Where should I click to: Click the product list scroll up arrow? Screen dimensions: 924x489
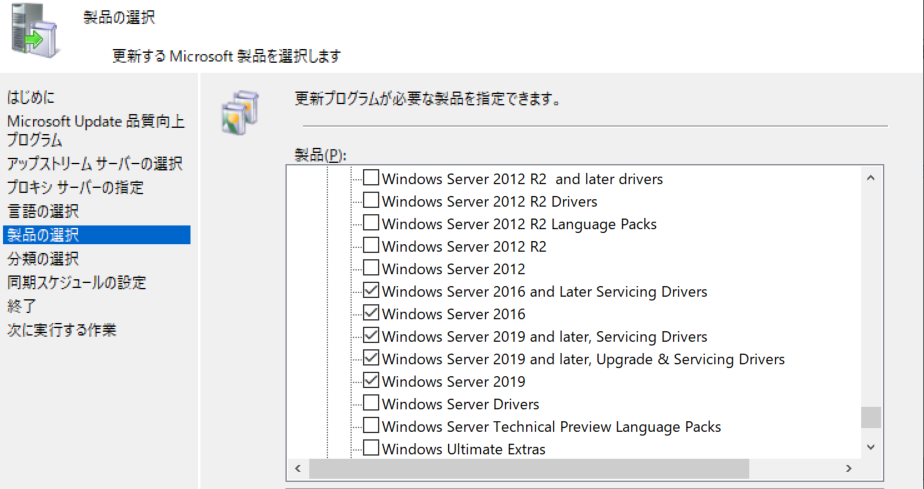(x=871, y=178)
